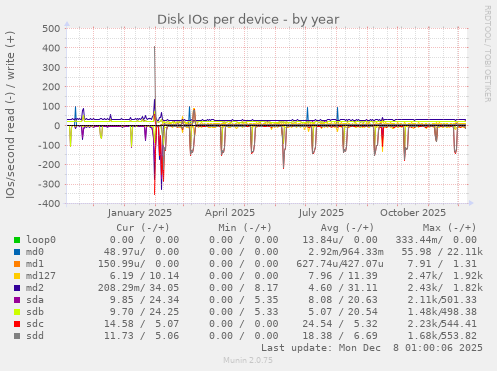Click the 'md2' legend label
Image resolution: width=497 pixels, height=371 pixels.
coord(35,288)
